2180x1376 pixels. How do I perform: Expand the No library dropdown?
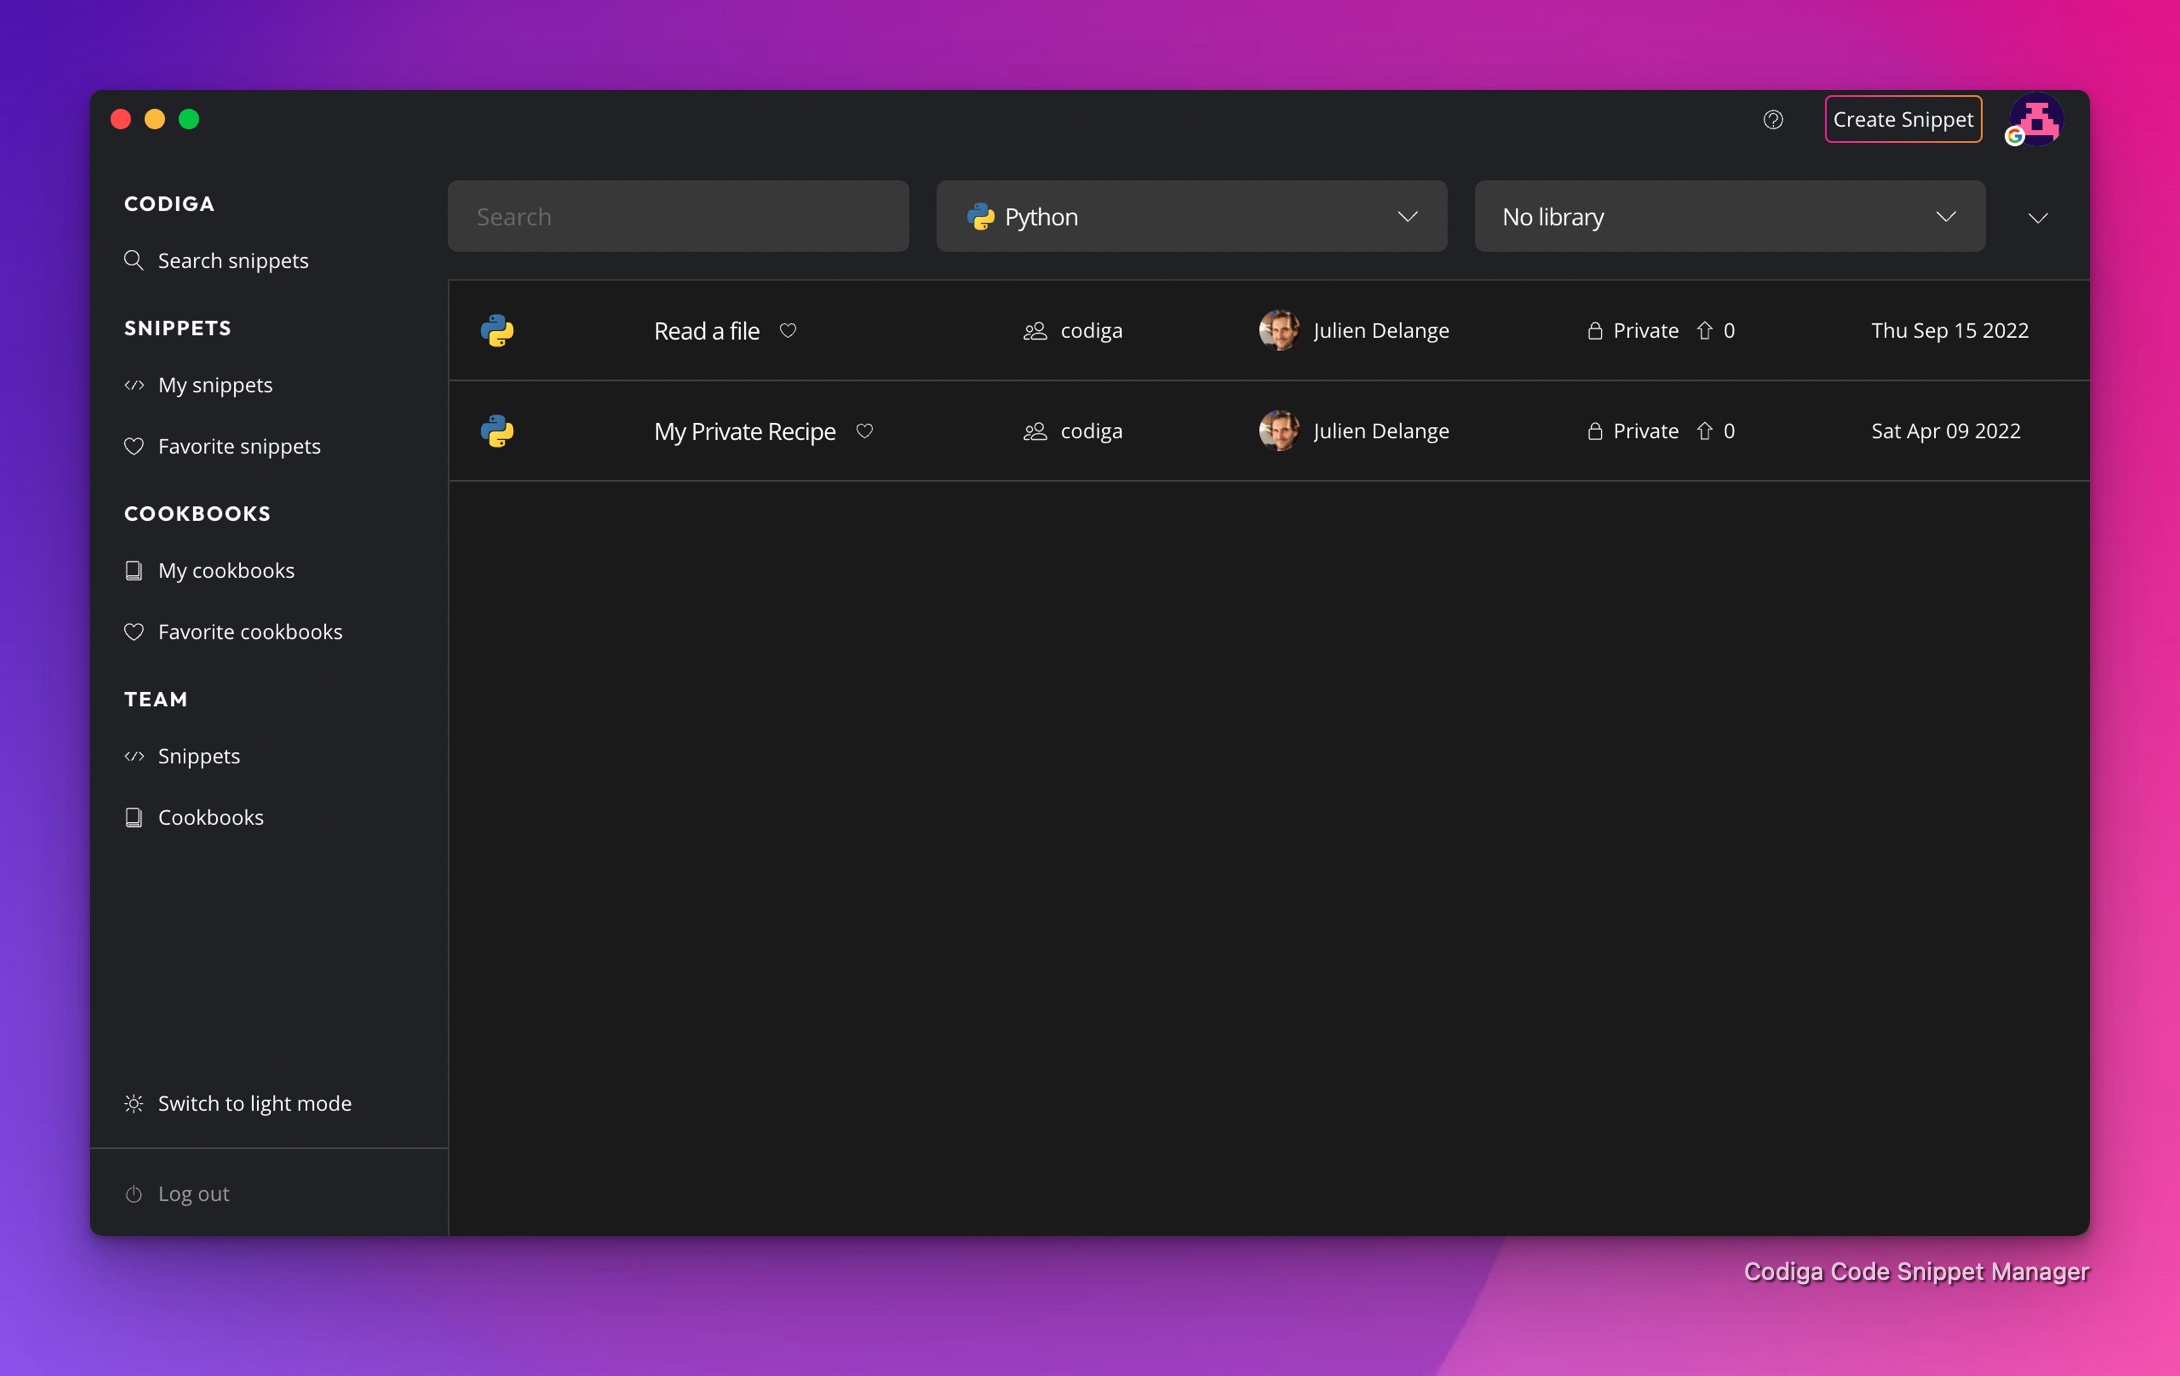click(1728, 216)
